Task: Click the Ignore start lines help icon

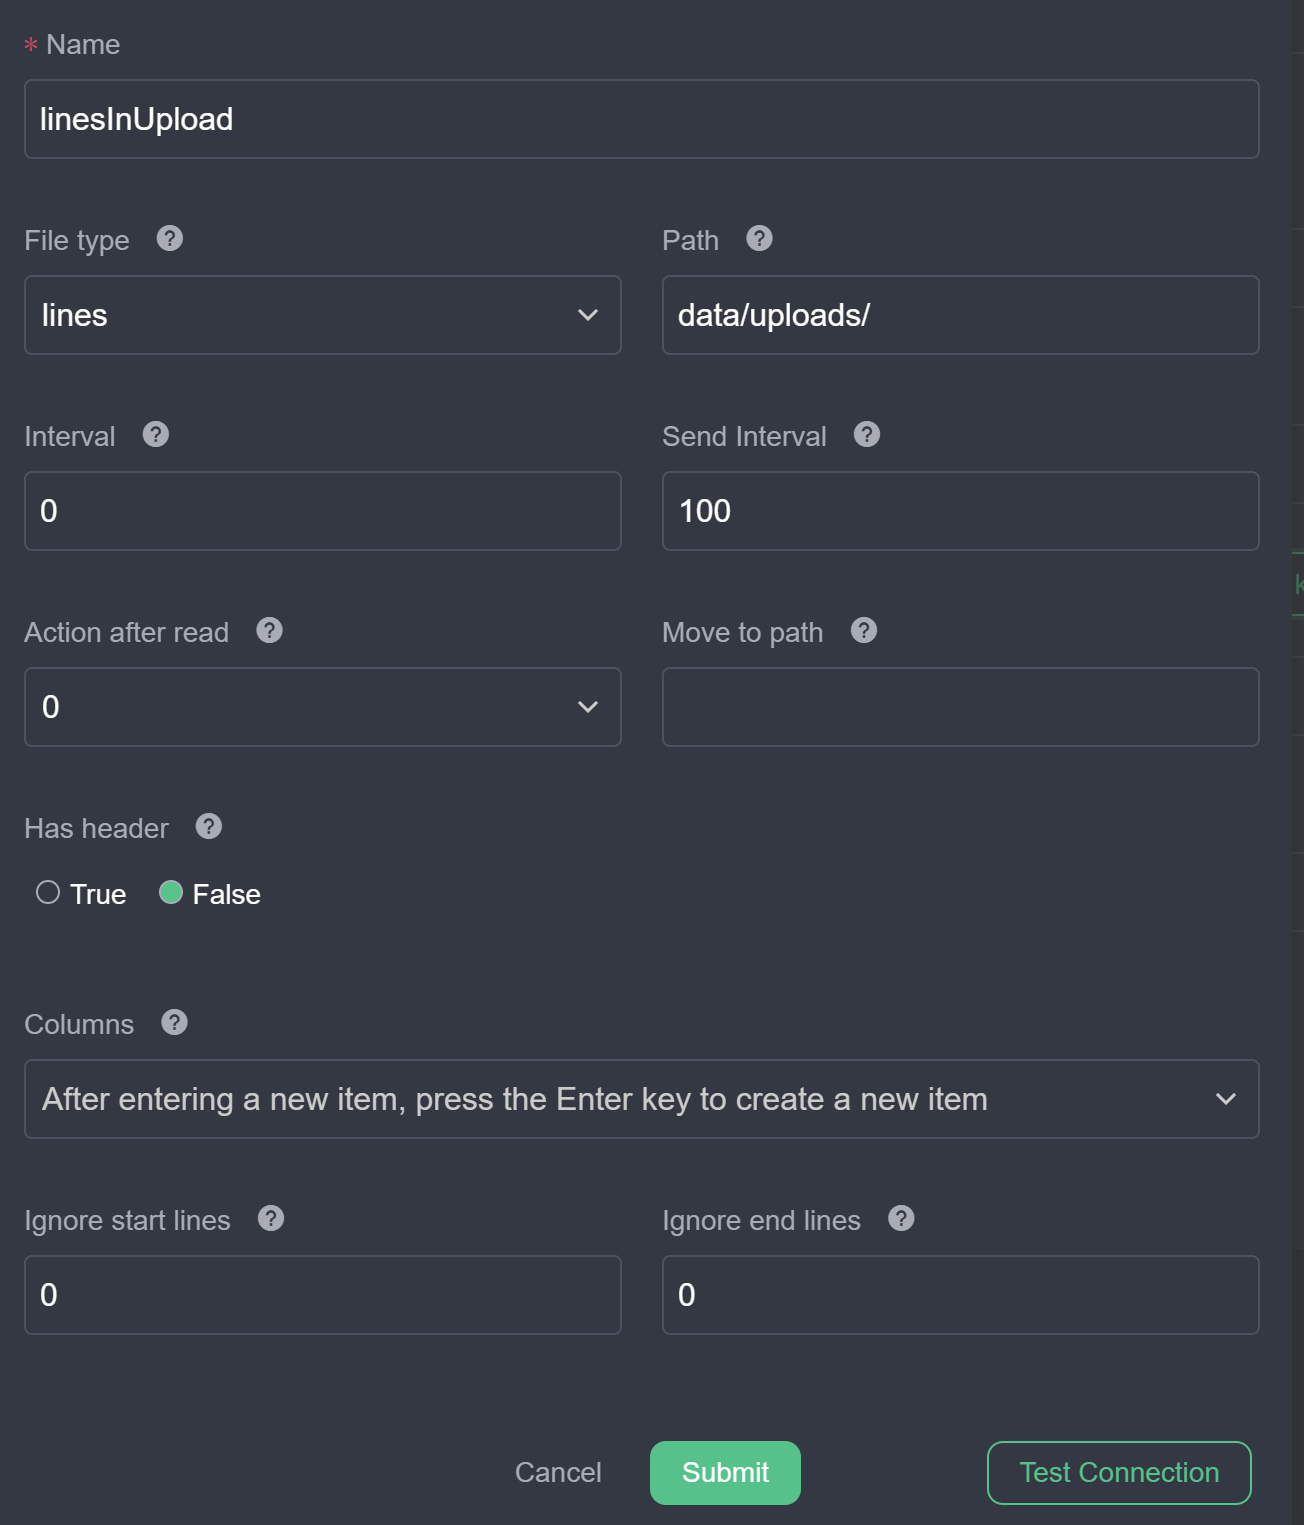Action: [270, 1219]
